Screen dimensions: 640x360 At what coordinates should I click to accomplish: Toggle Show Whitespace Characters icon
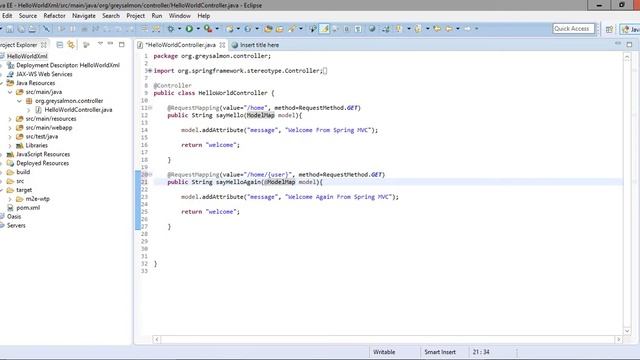tap(358, 29)
